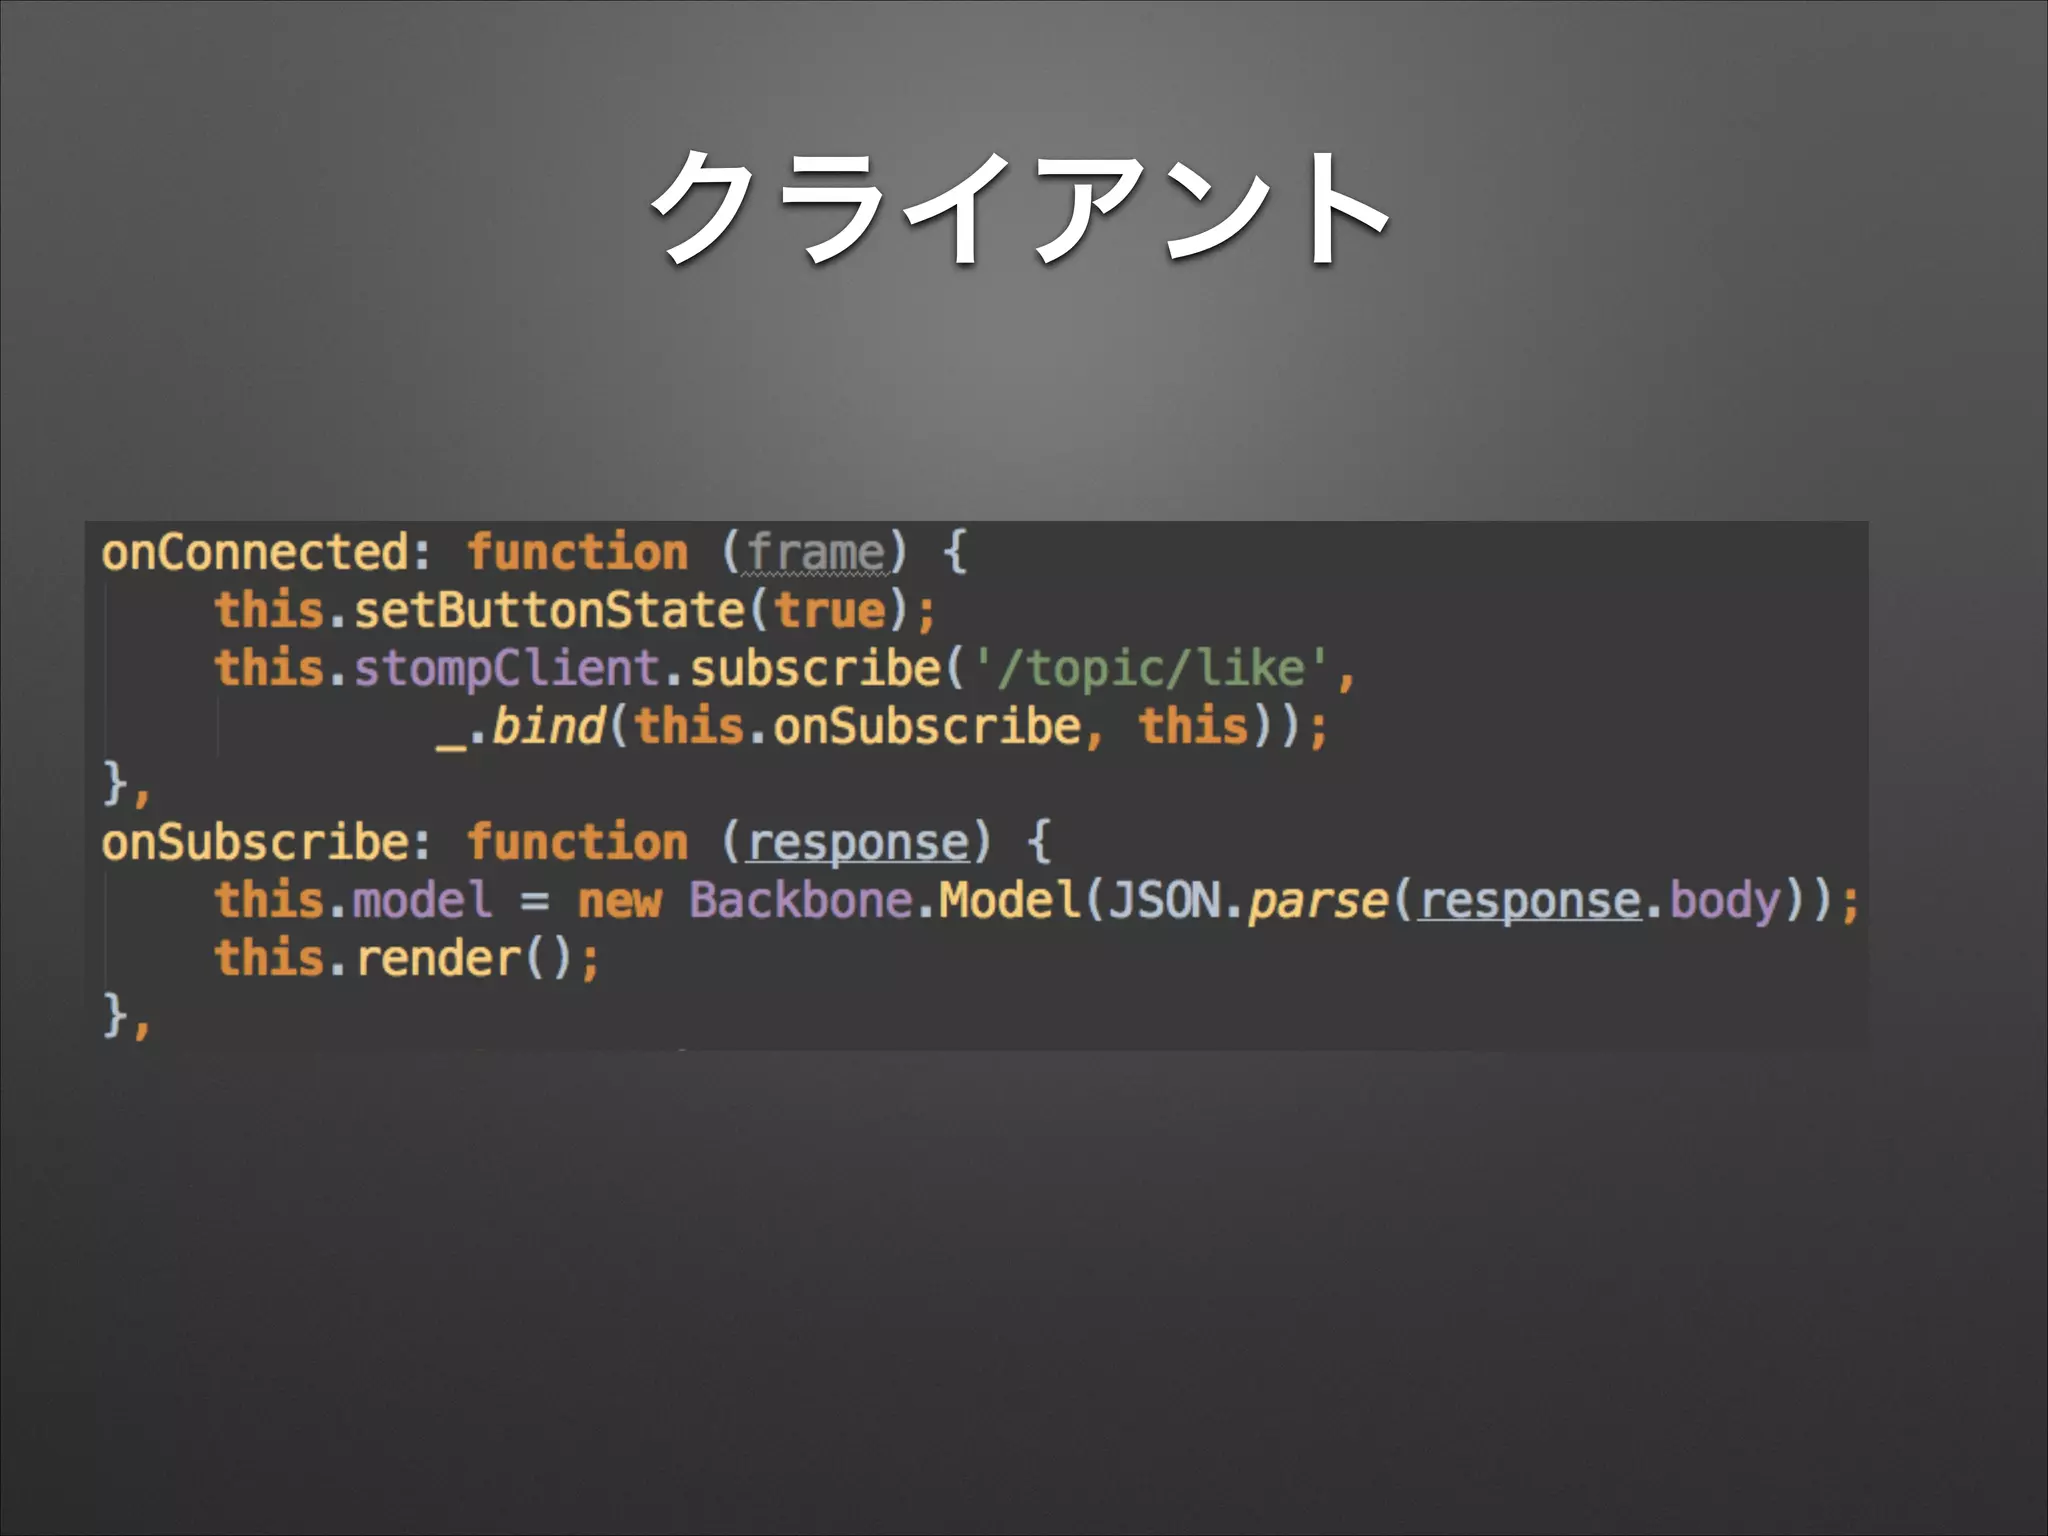The image size is (2048, 1536).
Task: Click the onConnected function name
Action: 255,553
